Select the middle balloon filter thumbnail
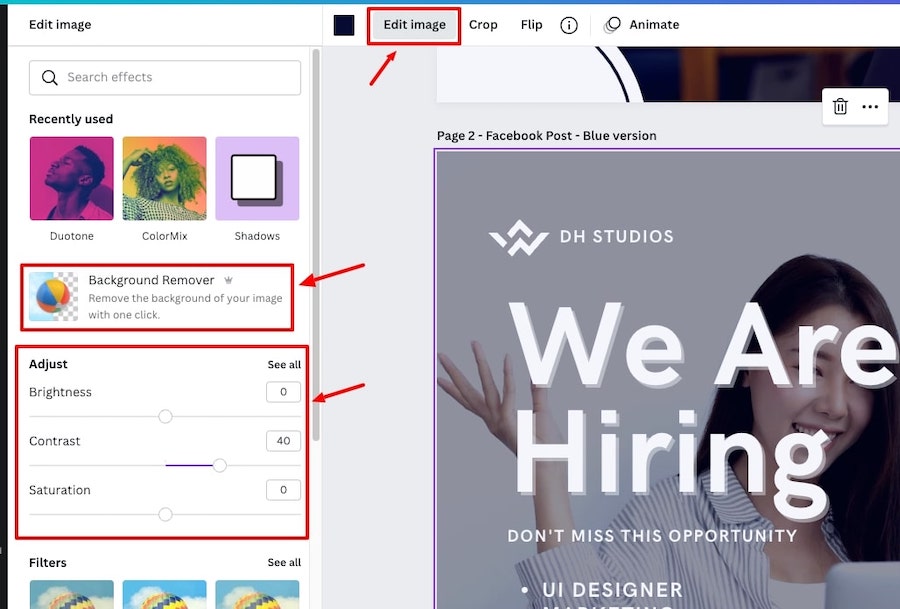This screenshot has width=900, height=609. coord(164,594)
